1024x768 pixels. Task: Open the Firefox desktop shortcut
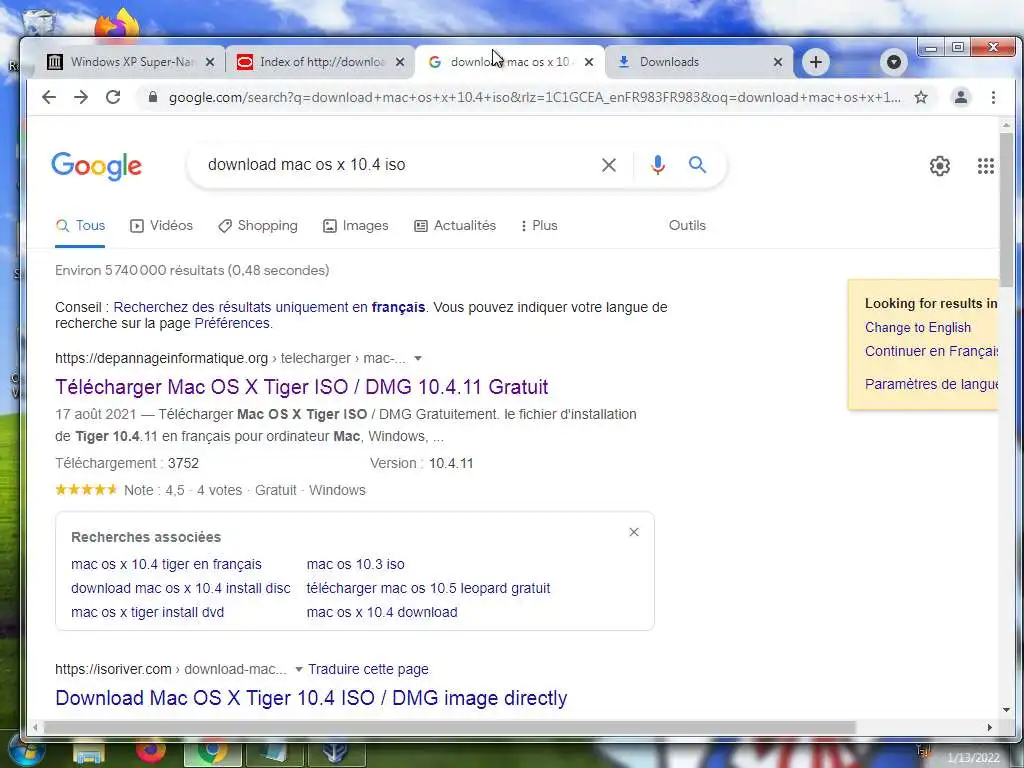(x=118, y=26)
